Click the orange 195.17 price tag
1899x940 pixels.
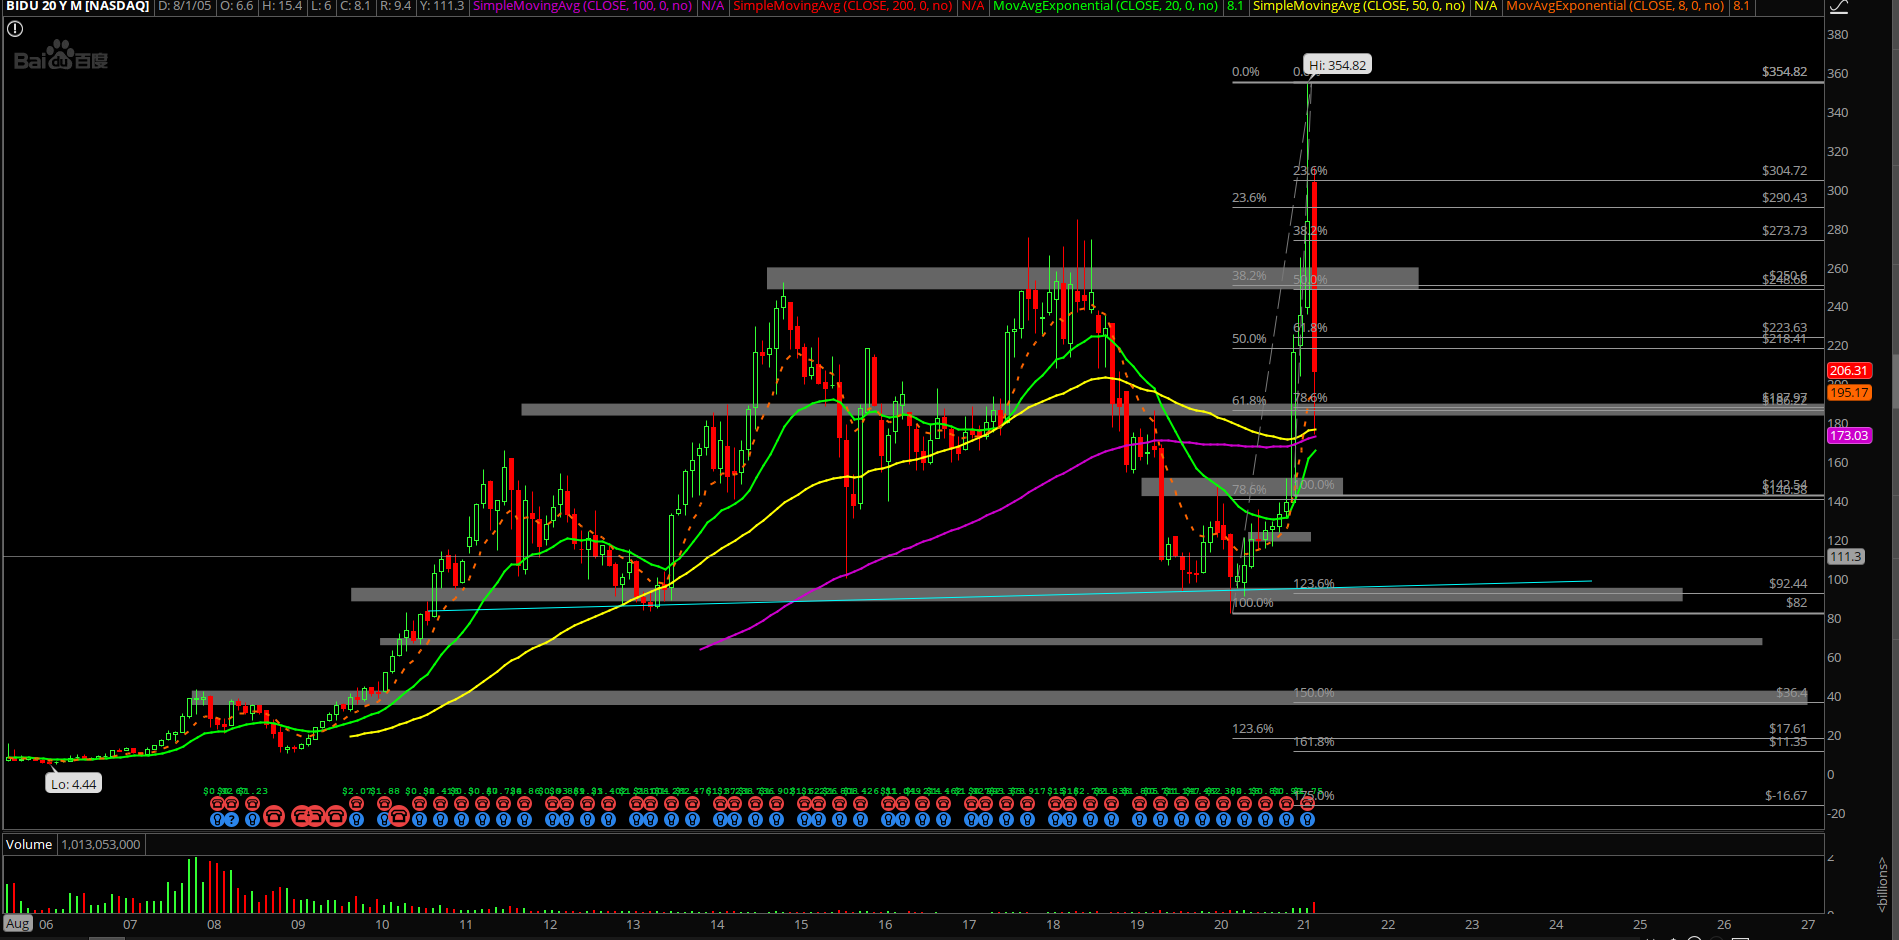(1849, 392)
